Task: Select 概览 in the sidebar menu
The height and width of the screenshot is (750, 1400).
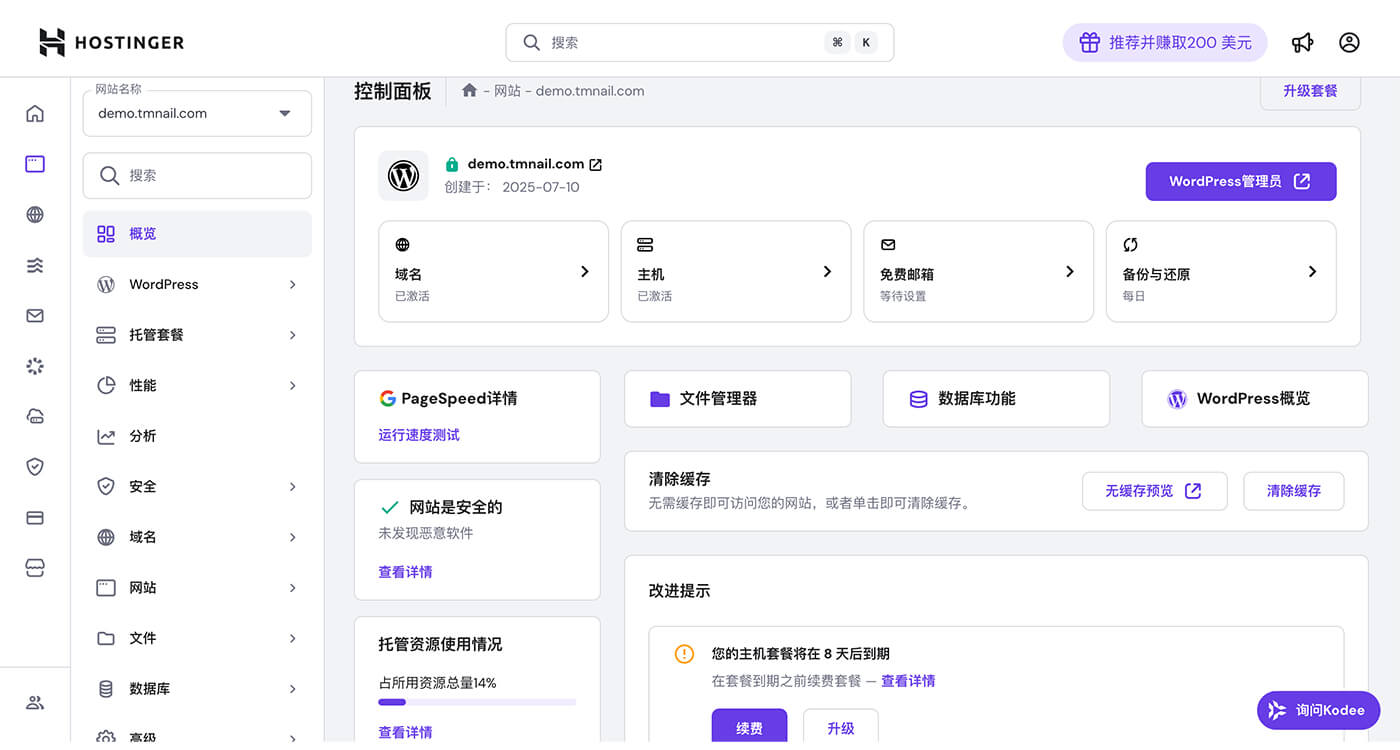Action: click(x=197, y=234)
